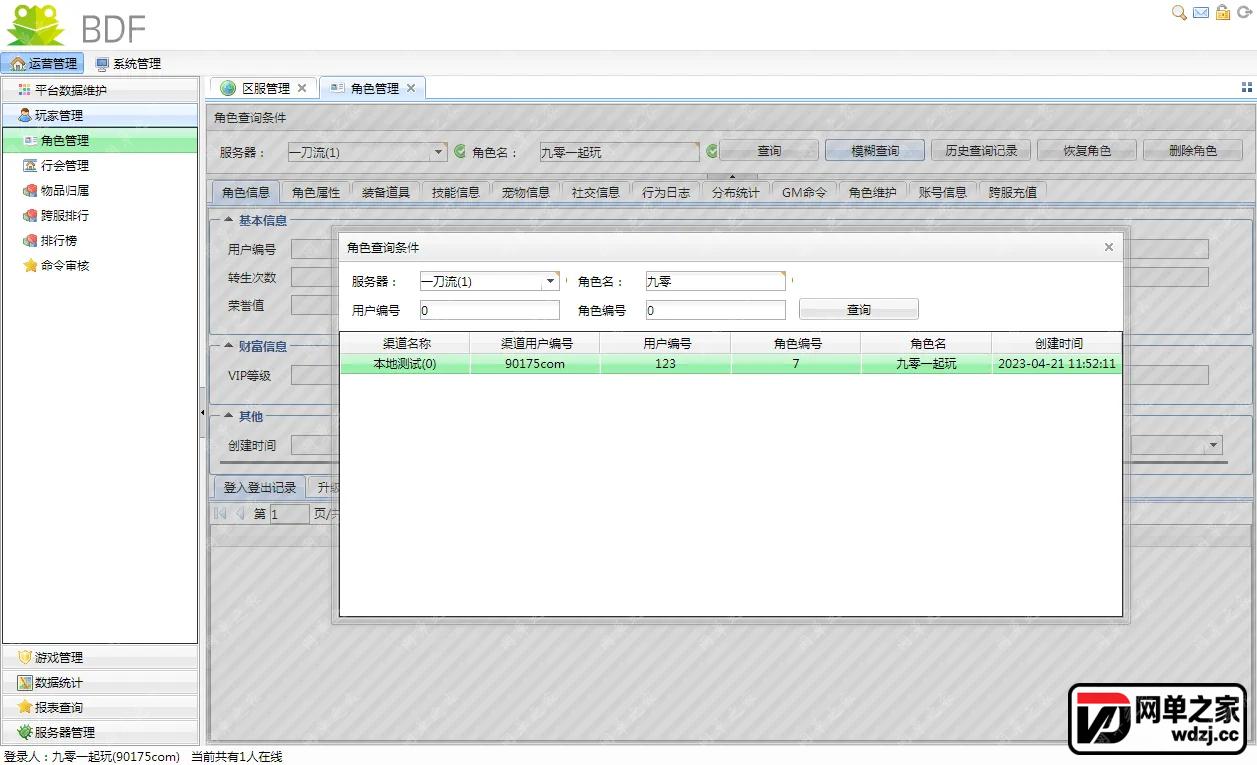Click the padlock icon in header
The image size is (1257, 765).
[1222, 12]
